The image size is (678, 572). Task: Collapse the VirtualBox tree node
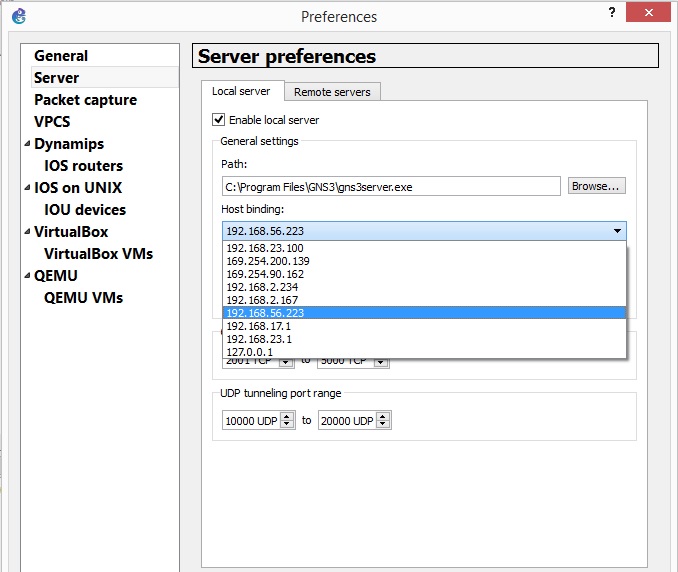click(x=27, y=232)
